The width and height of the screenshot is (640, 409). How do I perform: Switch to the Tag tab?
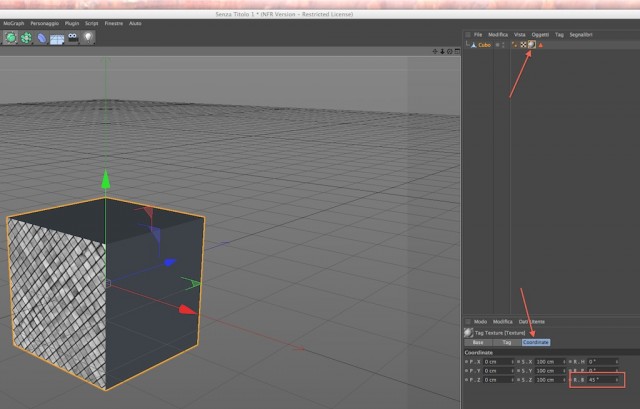[507, 342]
